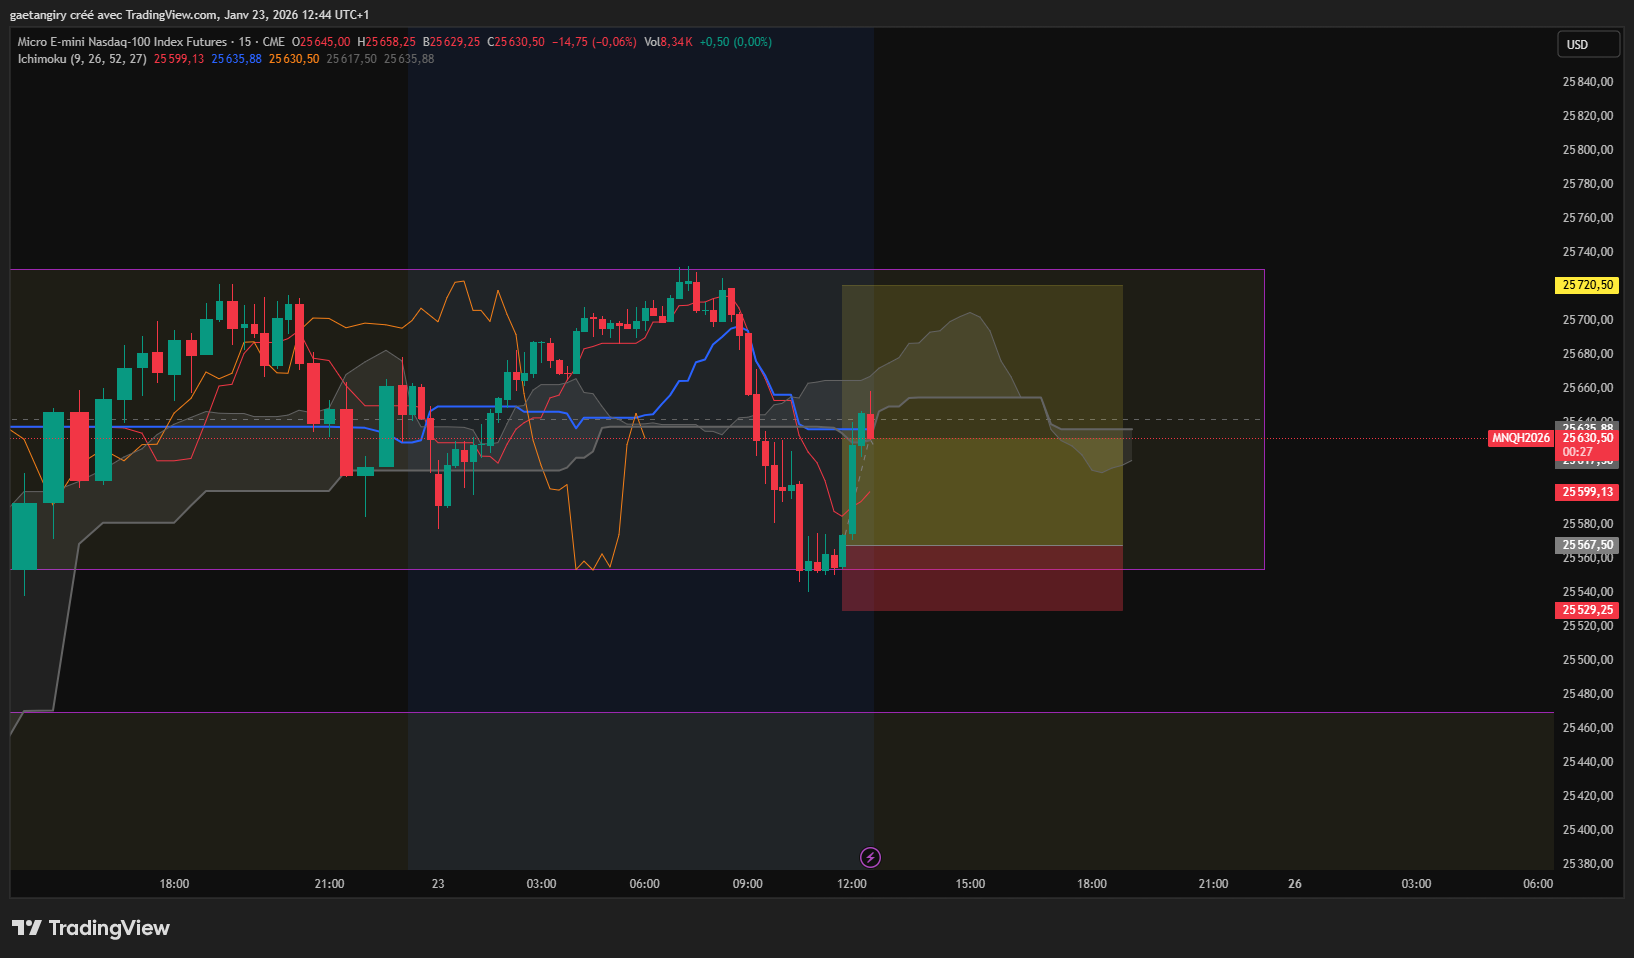Screen dimensions: 1634x958
Task: Click the 12:00 time axis label
Action: 852,884
